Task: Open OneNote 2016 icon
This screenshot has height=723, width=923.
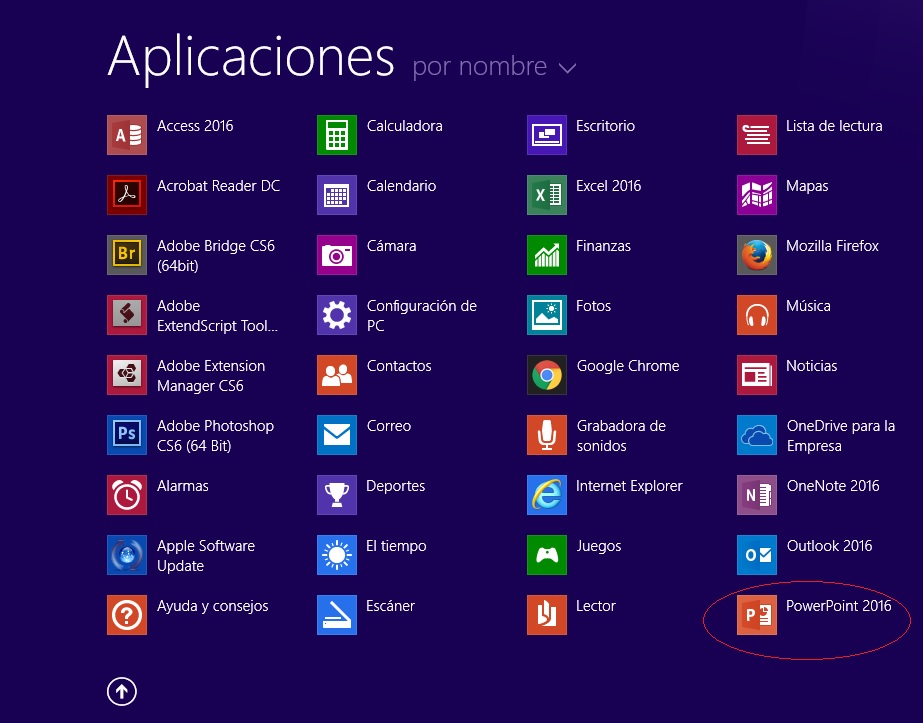Action: [756, 495]
